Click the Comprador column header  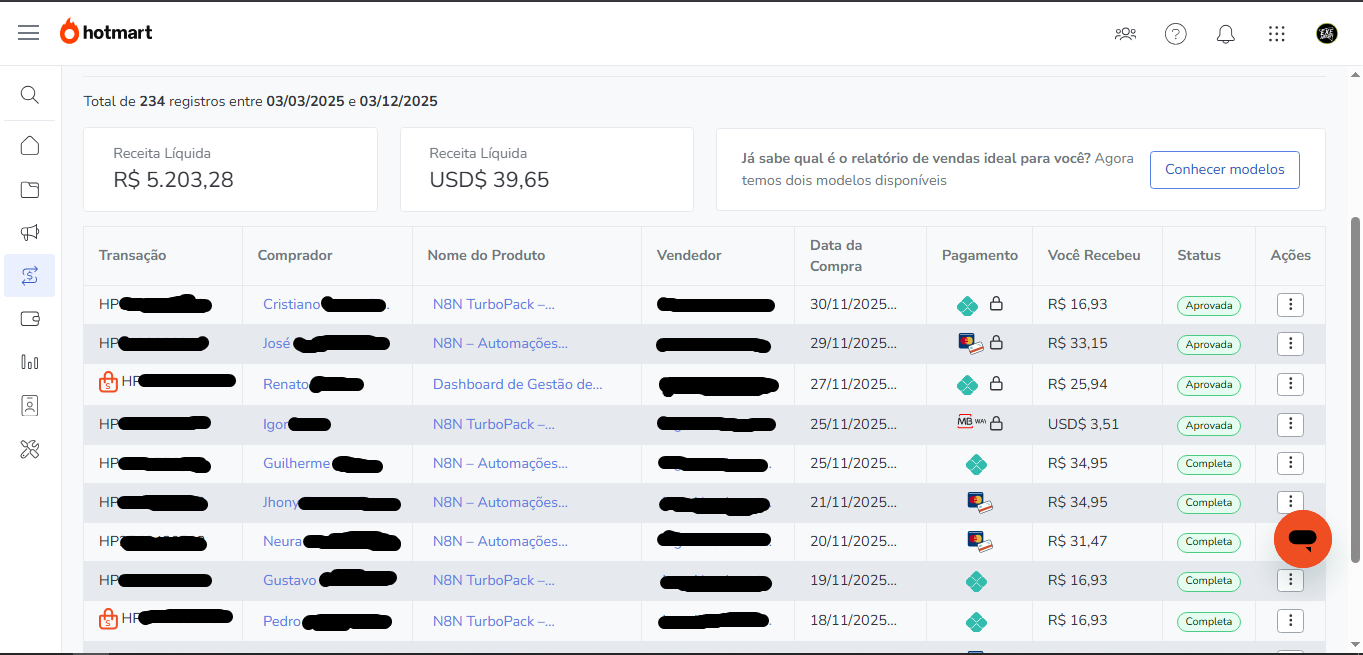coord(295,255)
